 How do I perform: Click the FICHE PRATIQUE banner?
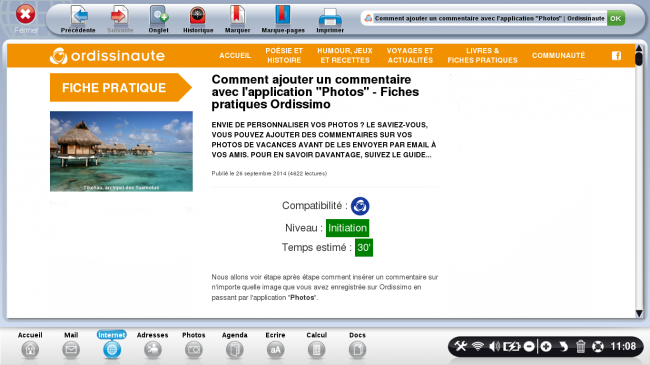coord(120,88)
